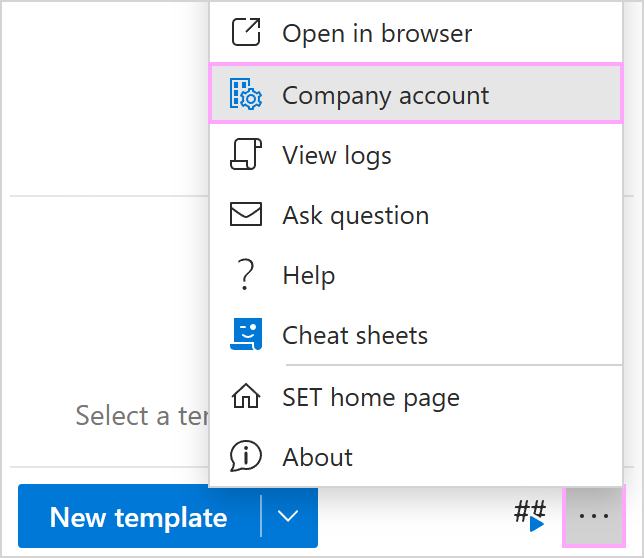Choose Ask question menu item
The image size is (644, 558).
click(416, 215)
